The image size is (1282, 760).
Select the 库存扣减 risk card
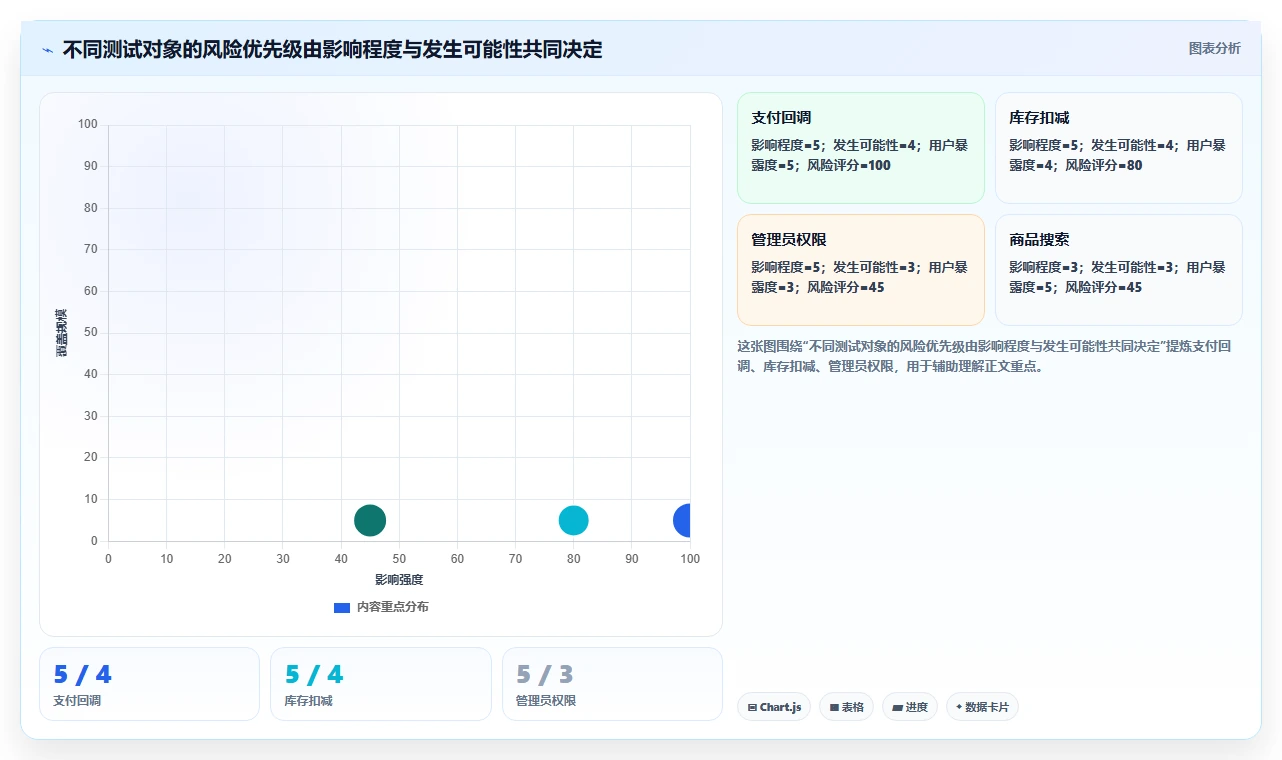point(1119,148)
